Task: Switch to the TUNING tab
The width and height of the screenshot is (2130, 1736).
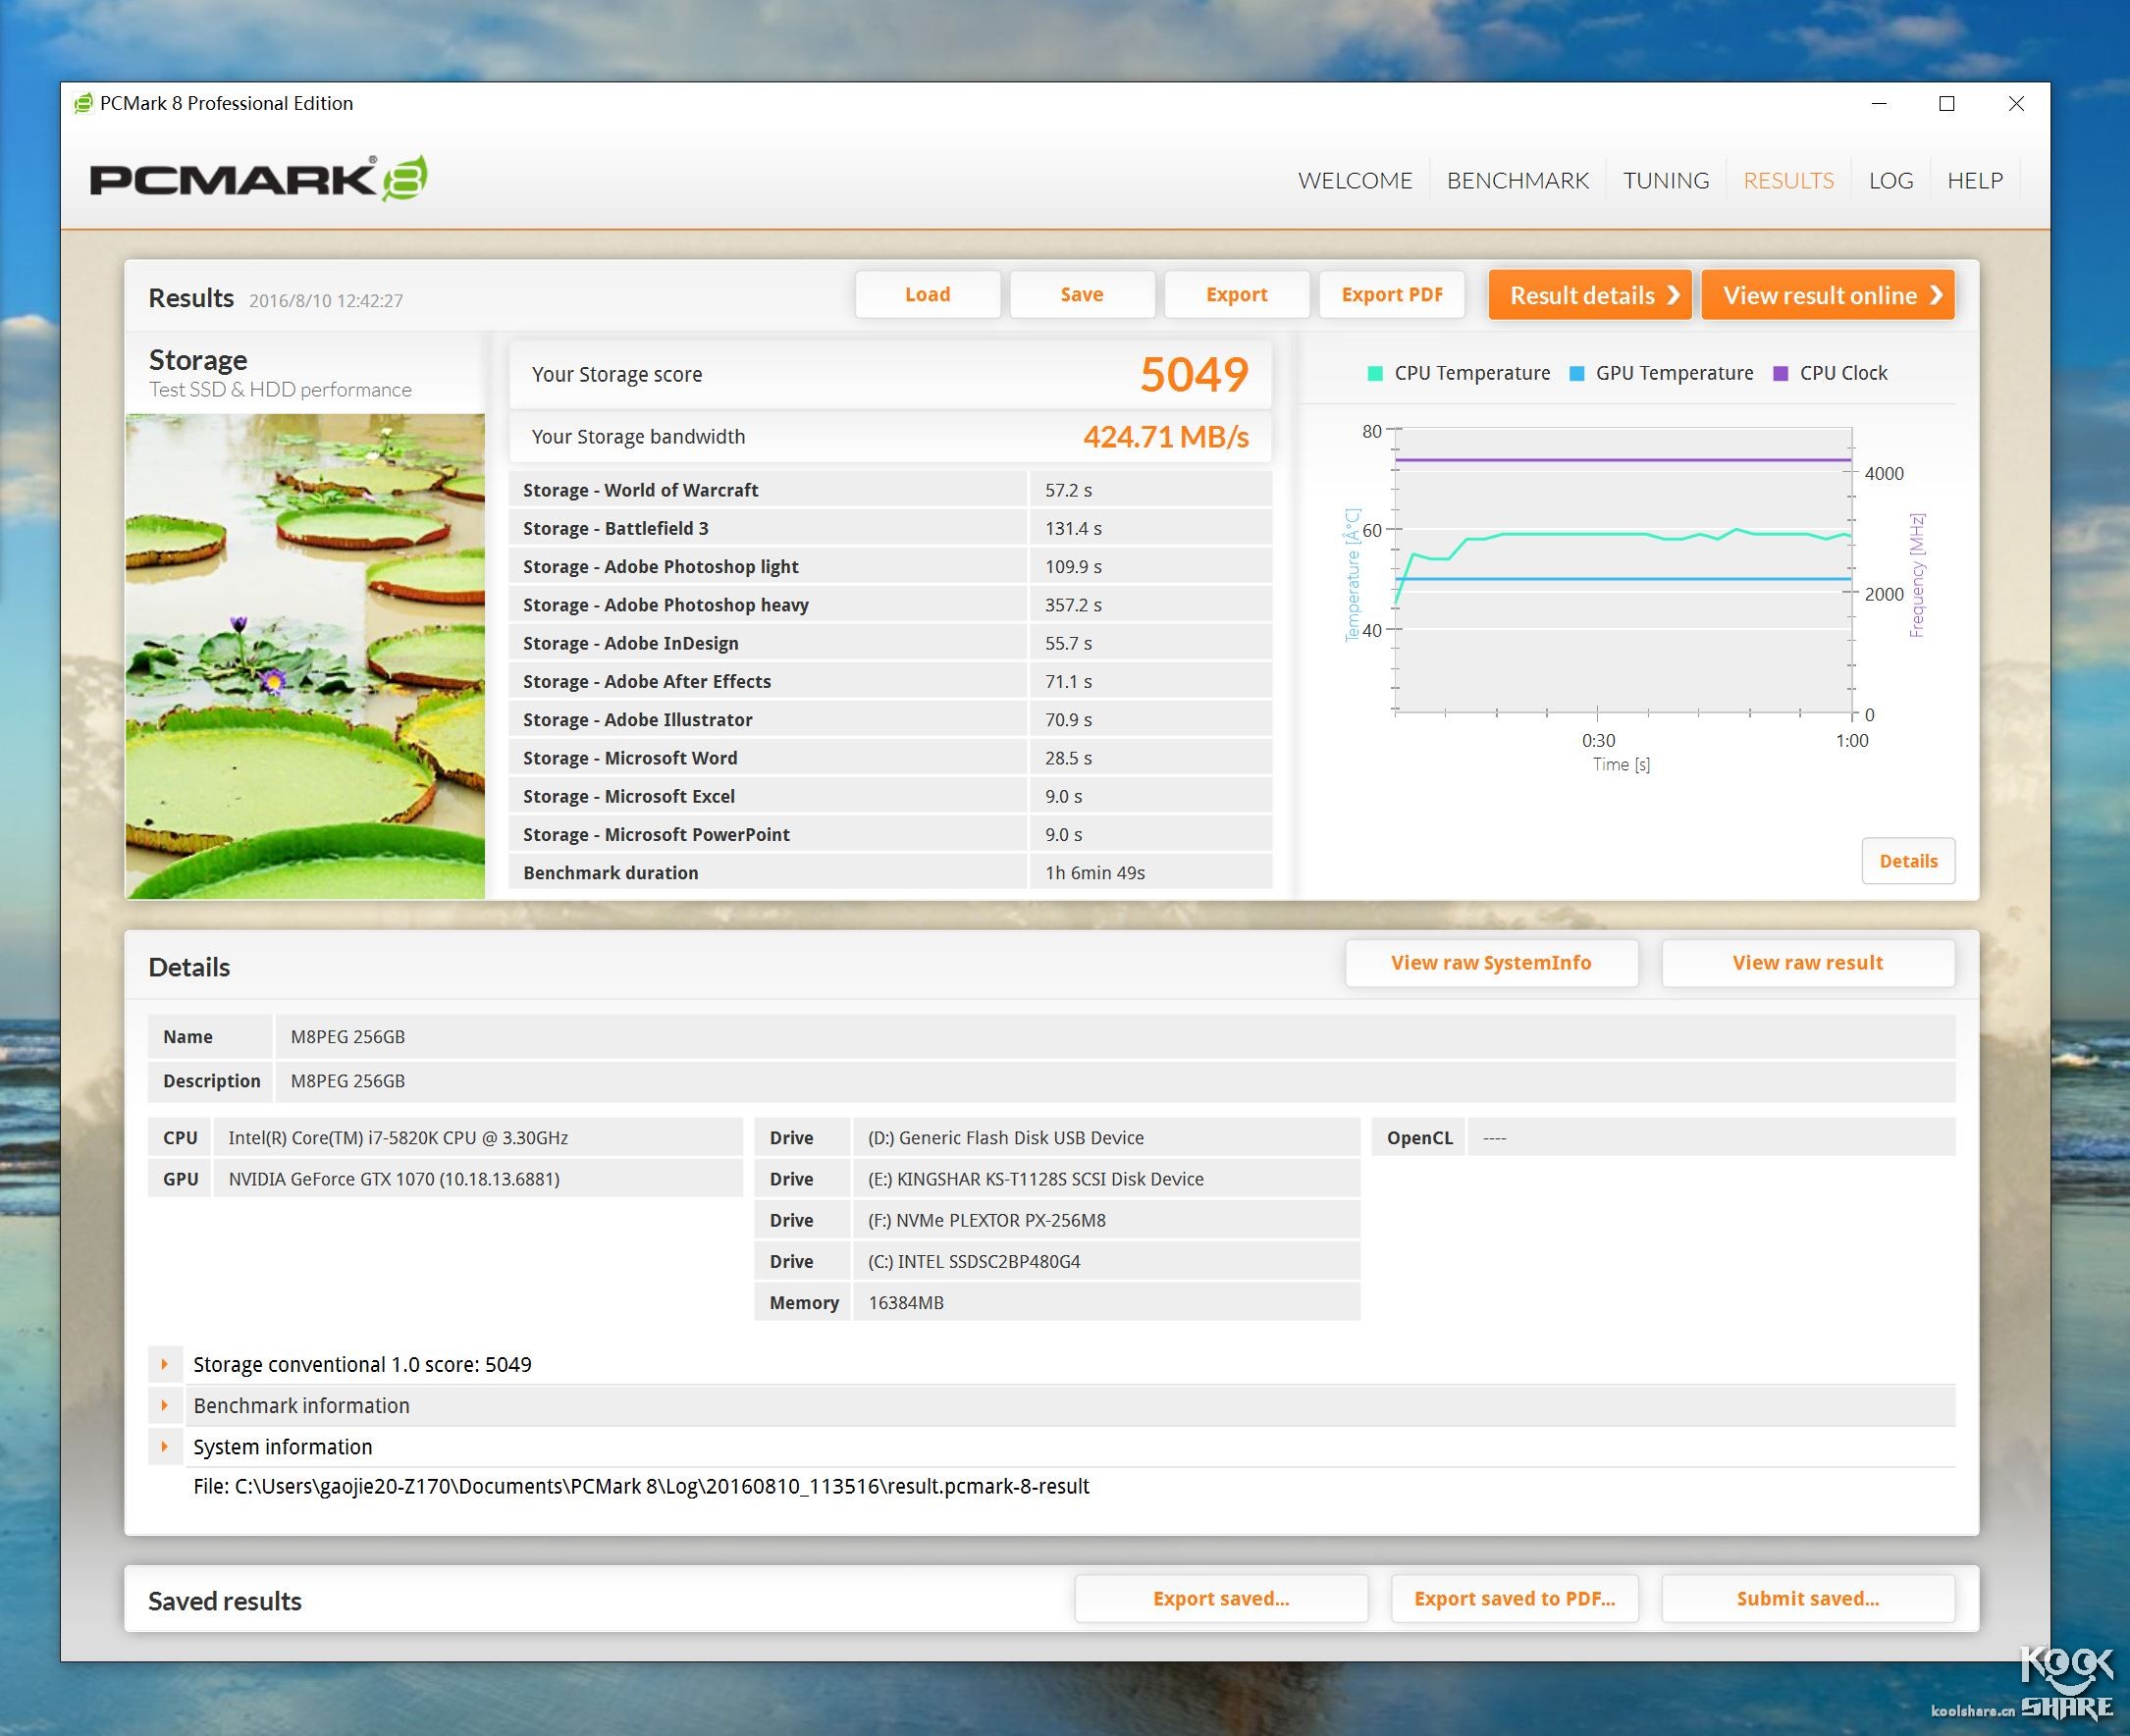Action: point(1665,181)
